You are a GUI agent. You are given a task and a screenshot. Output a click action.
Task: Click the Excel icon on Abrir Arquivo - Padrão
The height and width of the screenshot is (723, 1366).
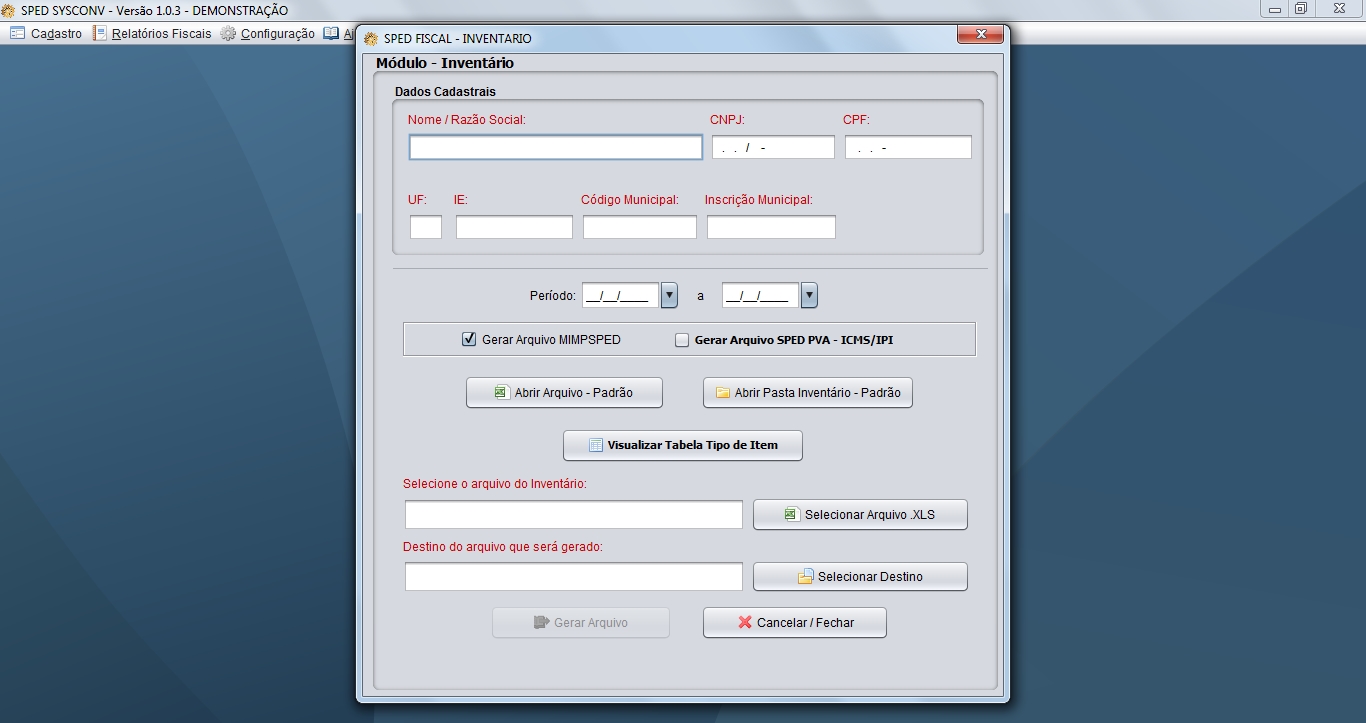[x=501, y=393]
